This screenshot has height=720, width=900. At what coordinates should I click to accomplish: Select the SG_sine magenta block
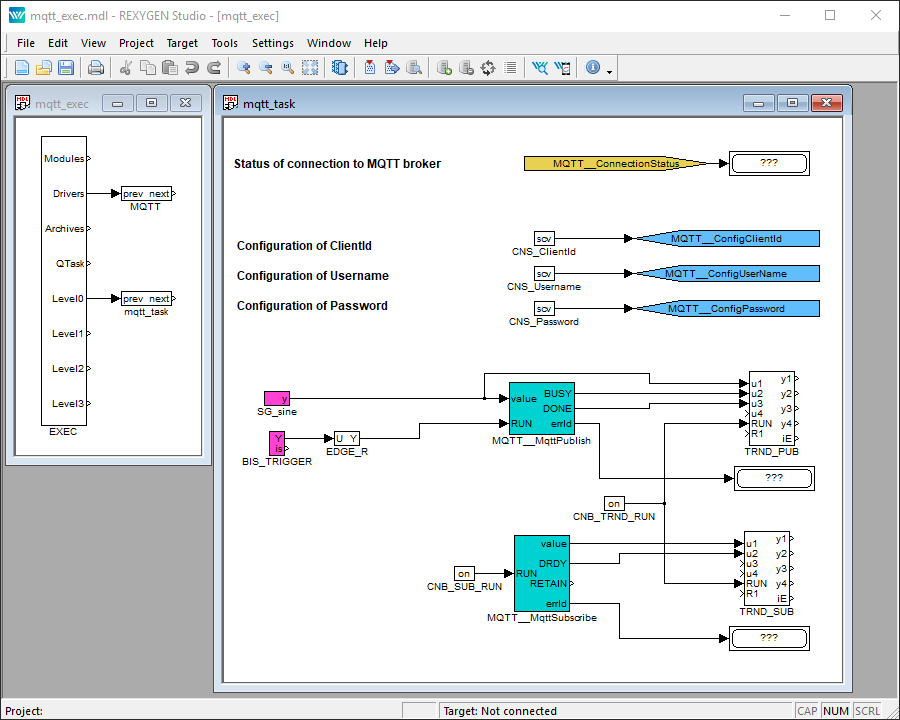(x=277, y=398)
